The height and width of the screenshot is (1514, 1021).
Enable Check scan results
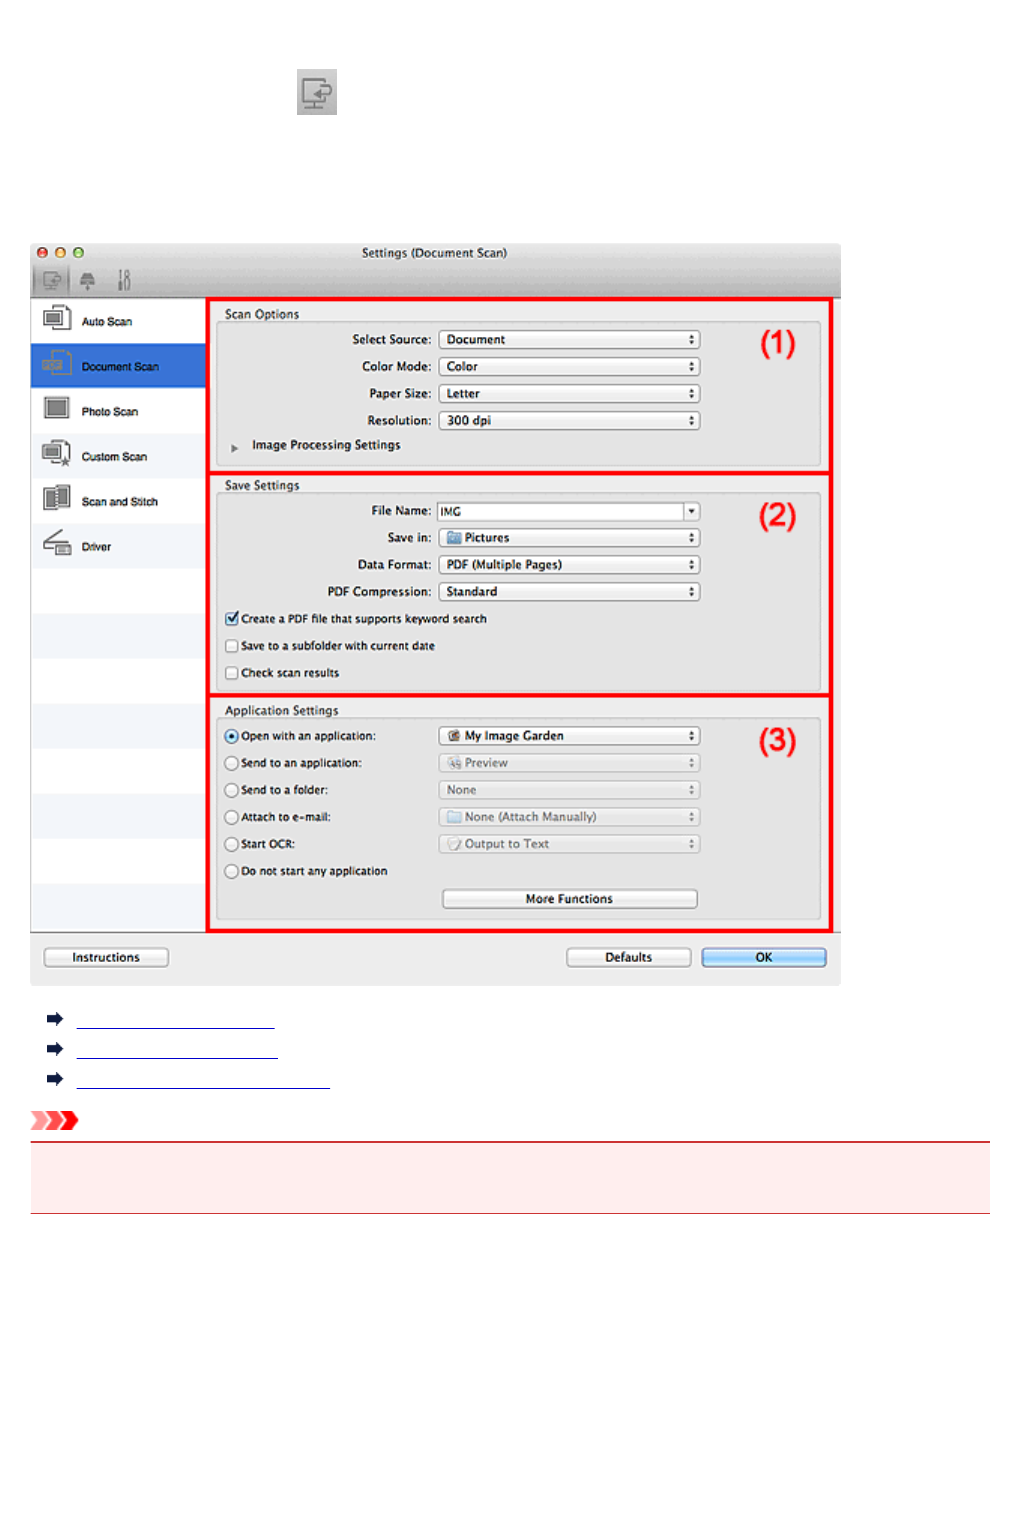click(x=232, y=673)
